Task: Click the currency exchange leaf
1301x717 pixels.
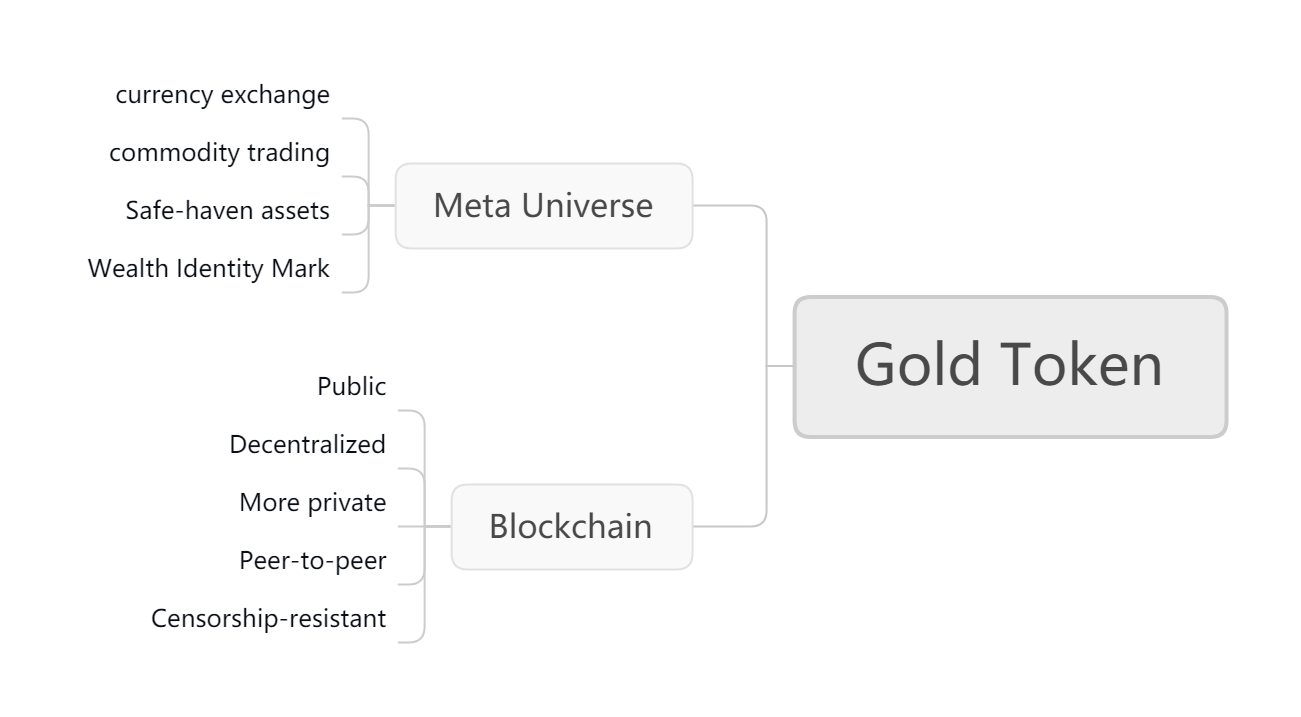Action: (x=222, y=95)
